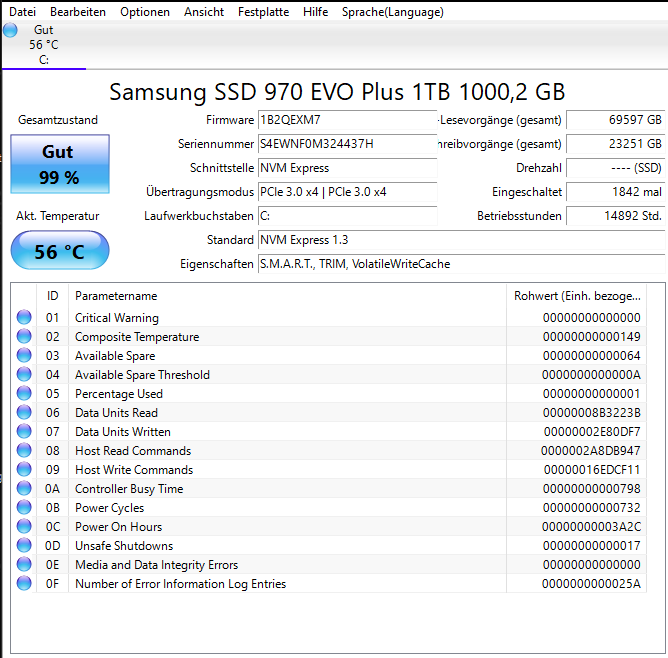
Task: Click the status orb for Power Cycles
Action: 24,507
